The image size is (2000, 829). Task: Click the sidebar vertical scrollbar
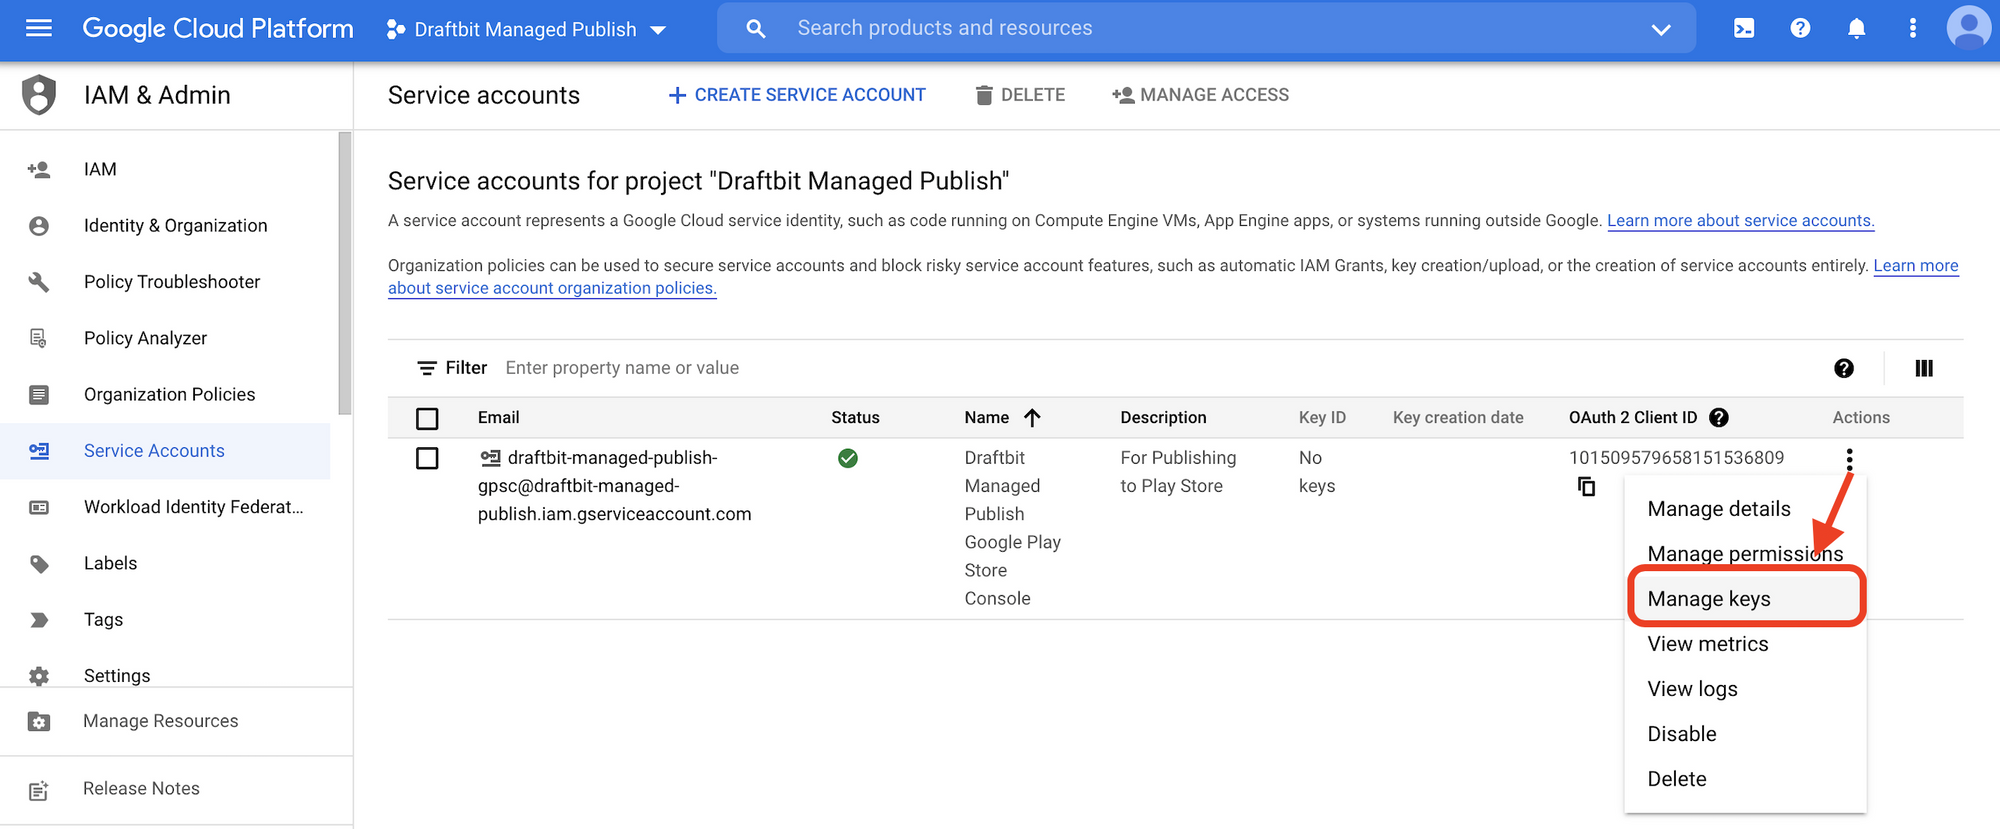345,273
